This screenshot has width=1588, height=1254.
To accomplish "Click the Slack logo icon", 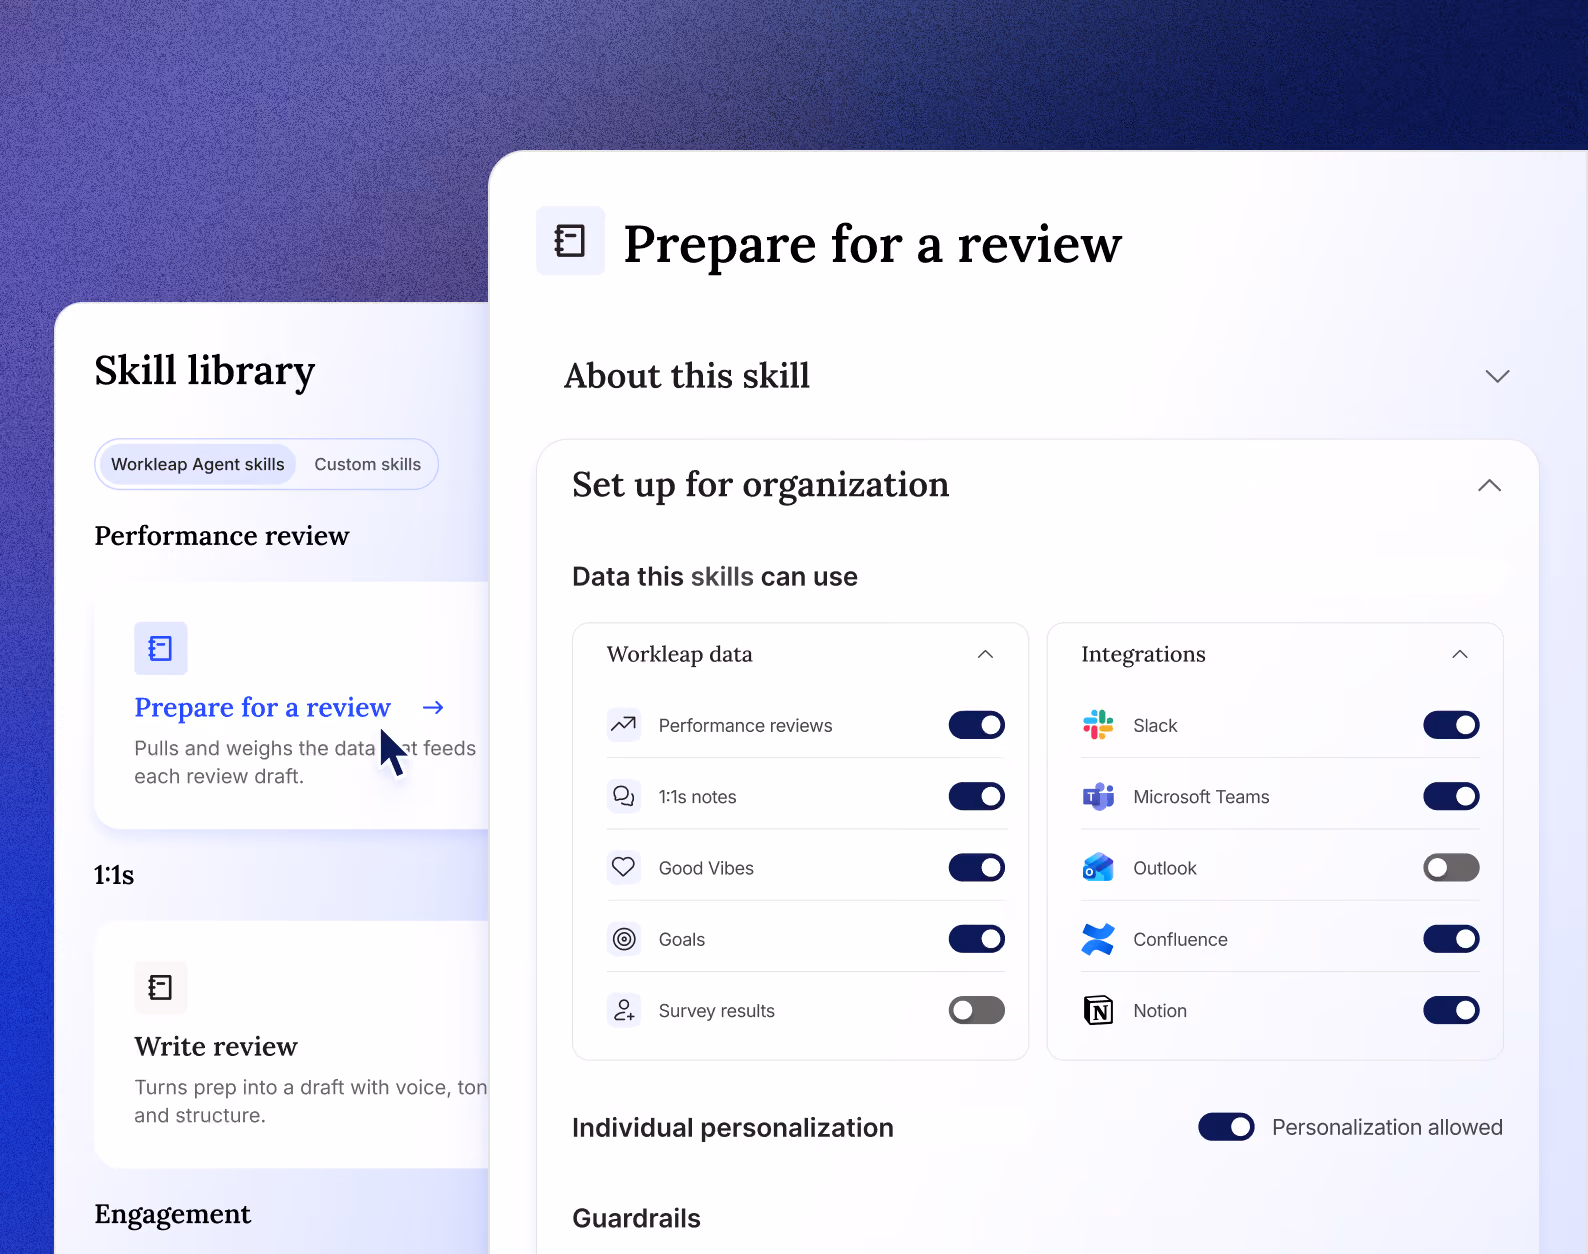I will pyautogui.click(x=1098, y=725).
